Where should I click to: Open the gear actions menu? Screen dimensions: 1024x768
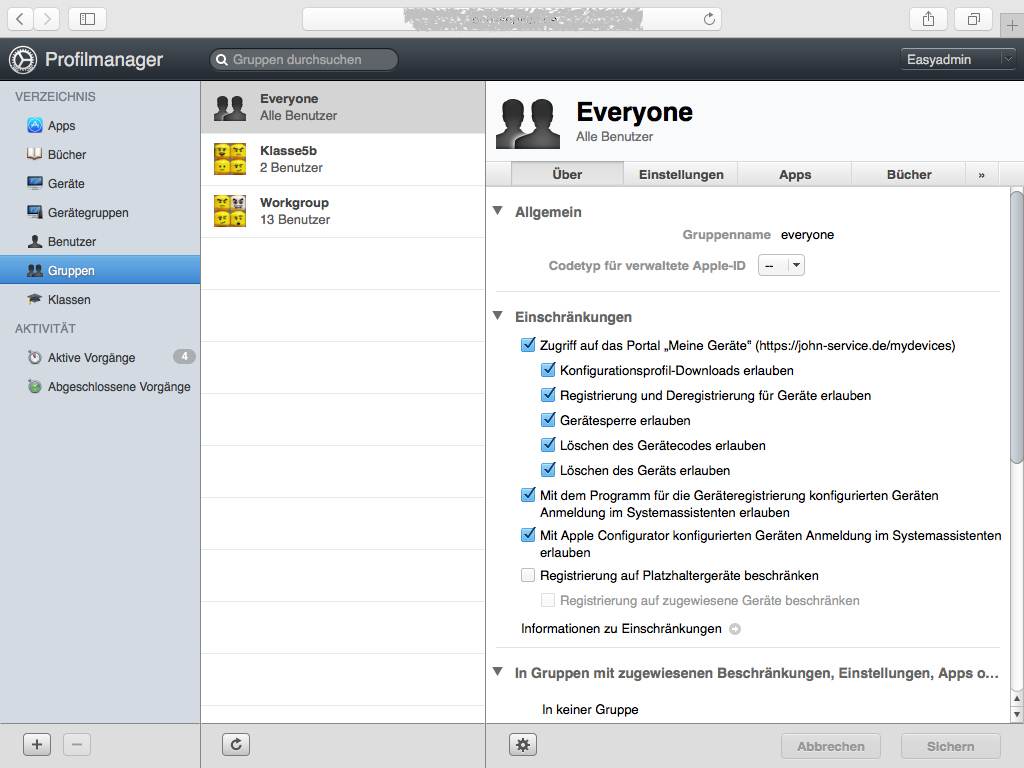(x=522, y=744)
